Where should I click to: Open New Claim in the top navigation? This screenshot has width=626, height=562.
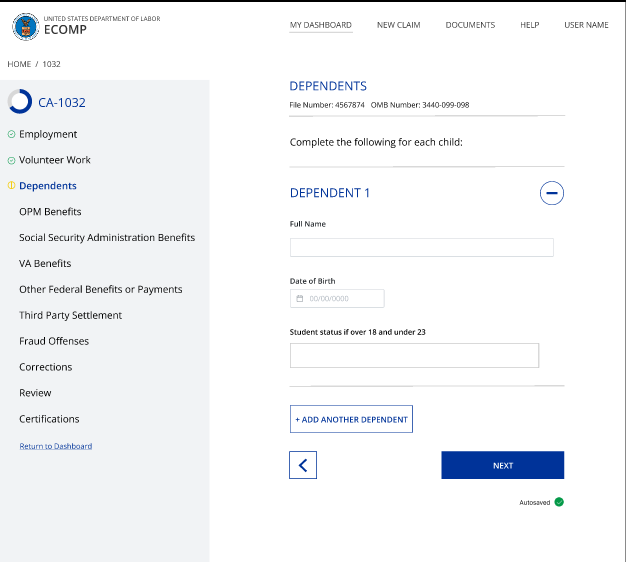click(398, 25)
